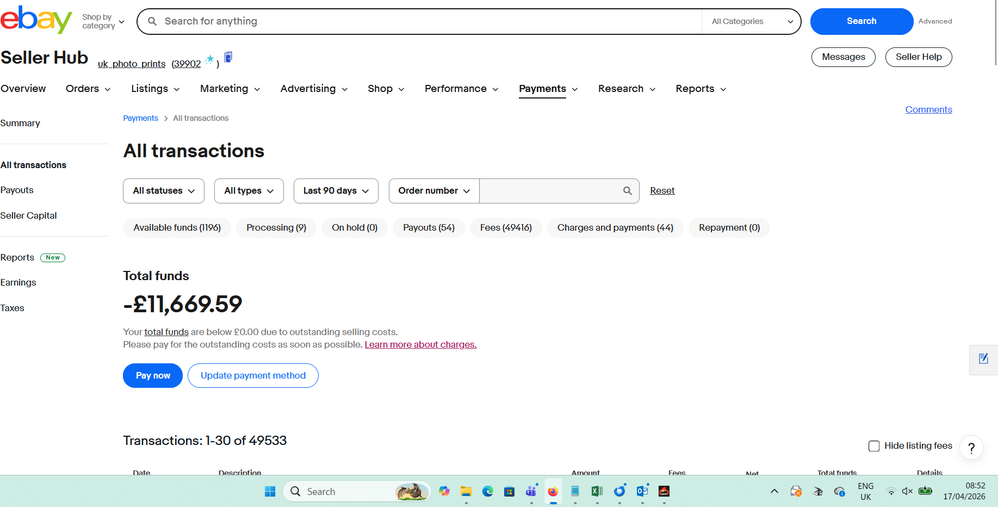Open the Excel taskbar icon
The width and height of the screenshot is (998, 507).
click(596, 491)
